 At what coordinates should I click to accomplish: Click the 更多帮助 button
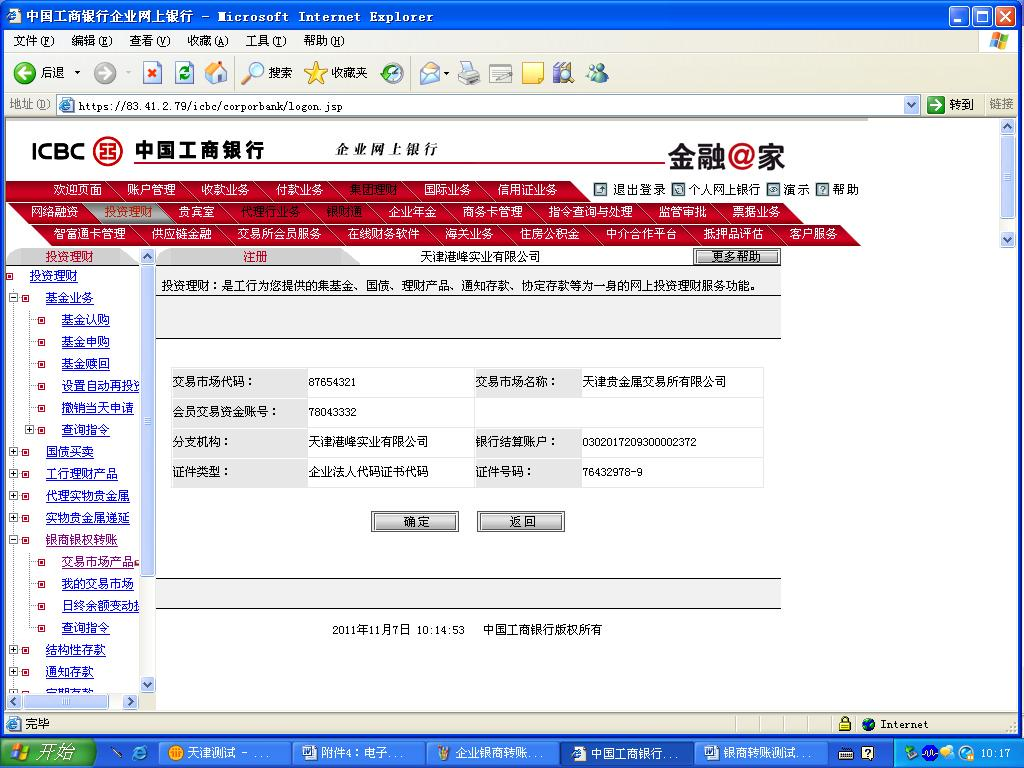coord(736,257)
